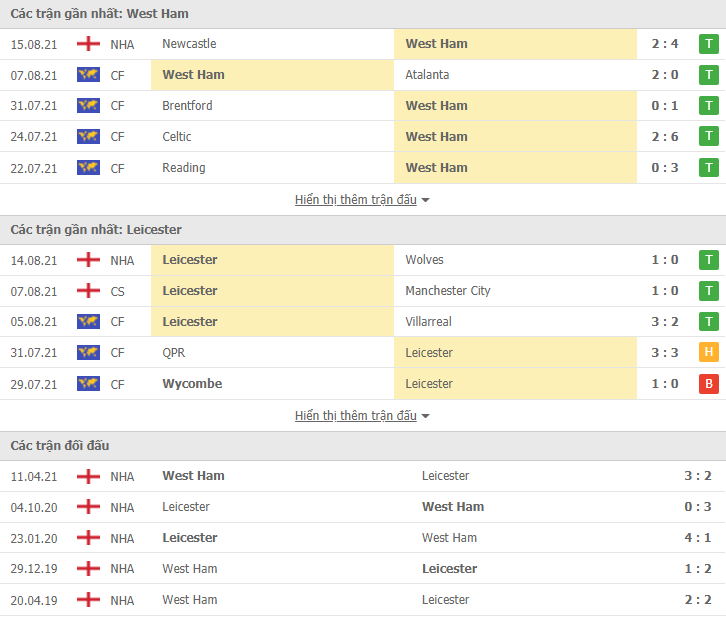This screenshot has width=726, height=617.
Task: Open the Manchester City team link
Action: click(448, 291)
